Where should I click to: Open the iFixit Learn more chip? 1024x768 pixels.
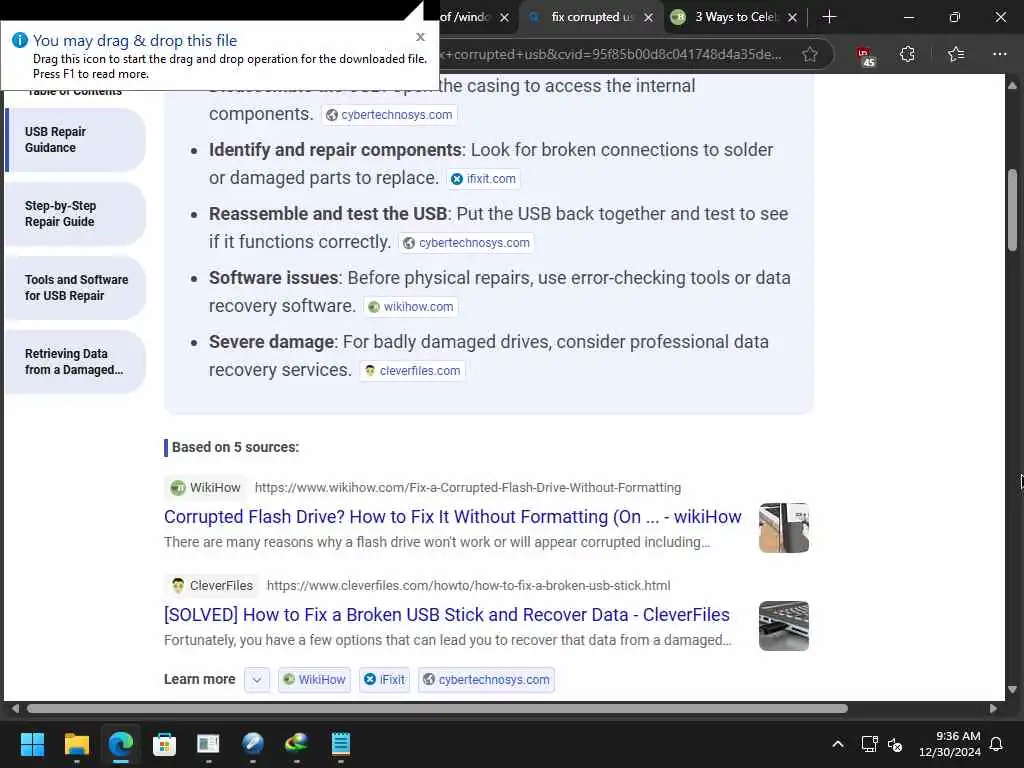pyautogui.click(x=385, y=680)
